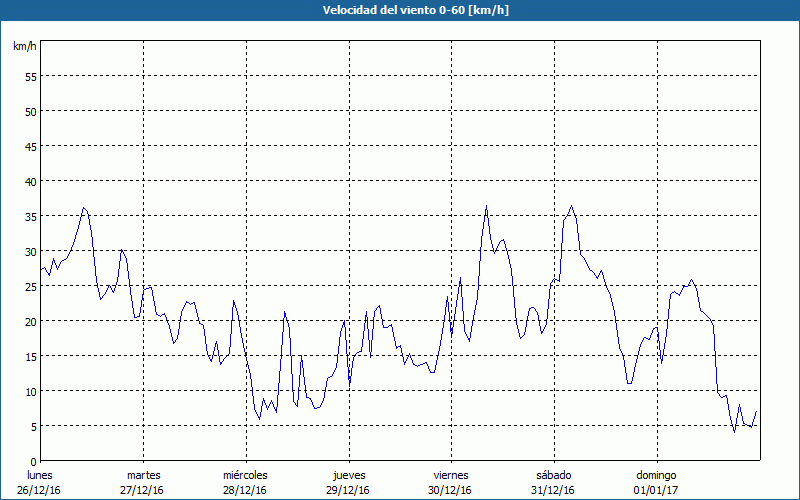Select the 'domingo' day label
This screenshot has height=500, width=800.
coord(655,475)
